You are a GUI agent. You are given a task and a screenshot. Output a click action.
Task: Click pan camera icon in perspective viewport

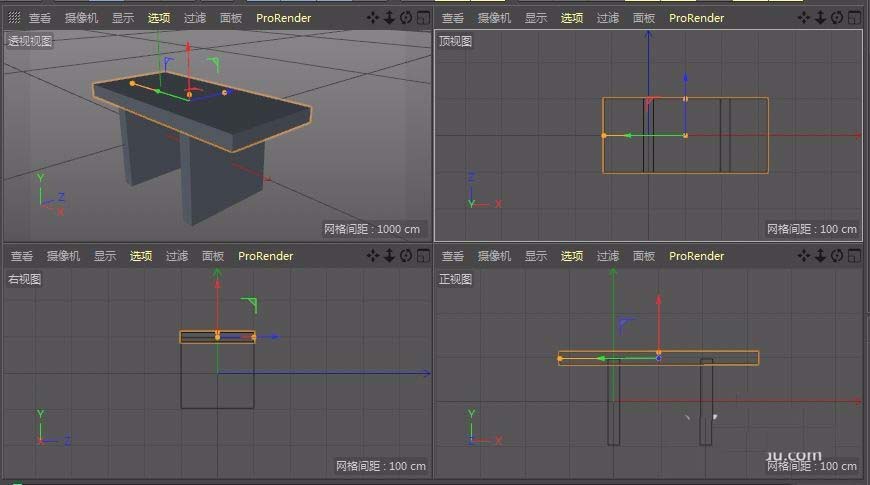point(373,18)
